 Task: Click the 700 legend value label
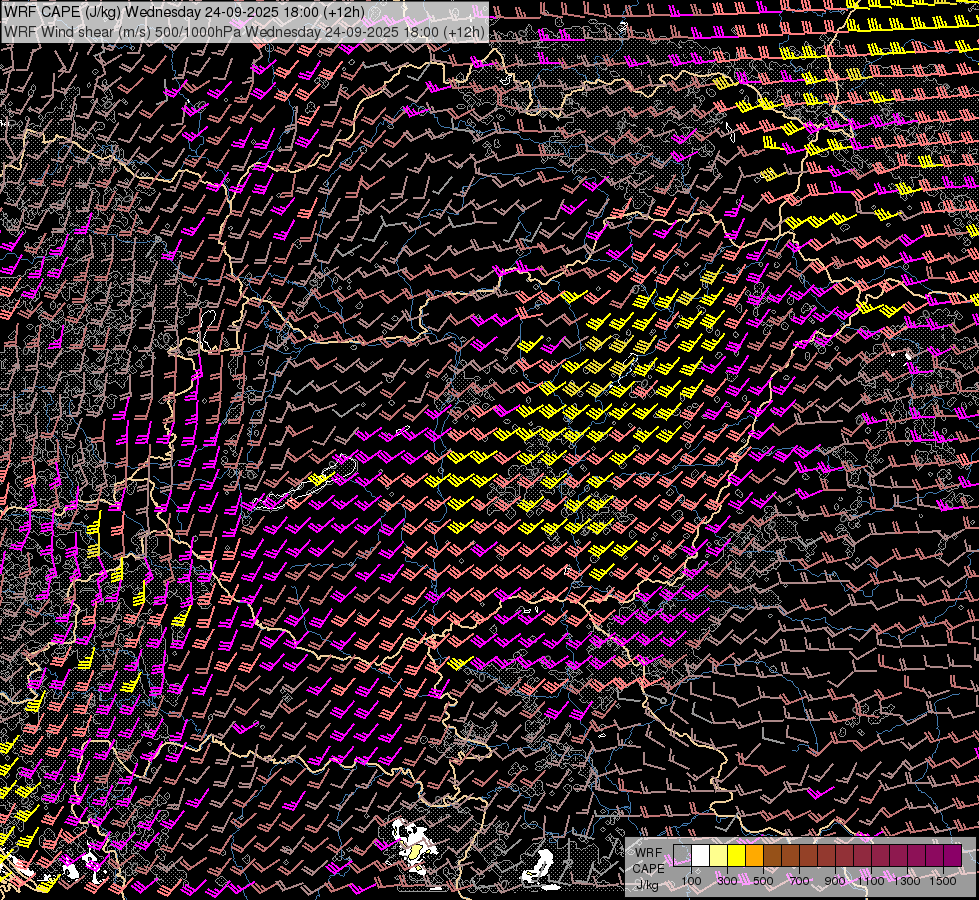799,880
